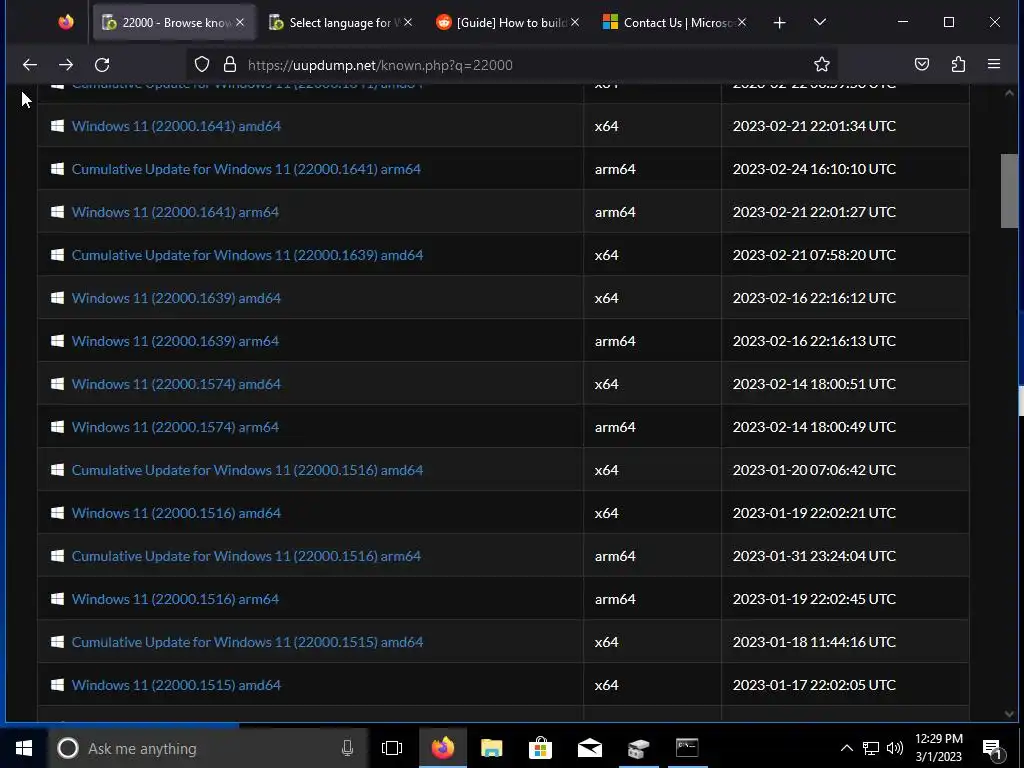Viewport: 1024px width, 768px height.
Task: Open Mail app from the taskbar
Action: tap(590, 748)
